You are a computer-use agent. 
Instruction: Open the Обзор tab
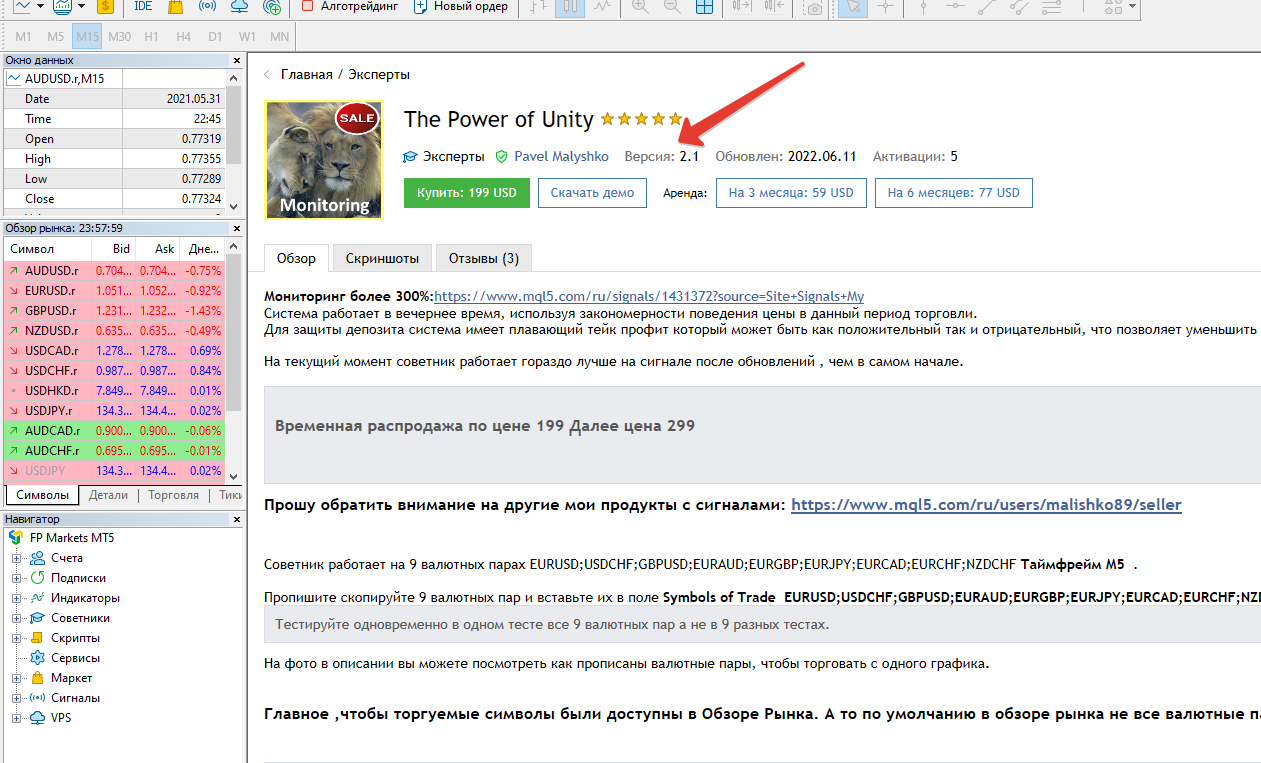(x=296, y=258)
